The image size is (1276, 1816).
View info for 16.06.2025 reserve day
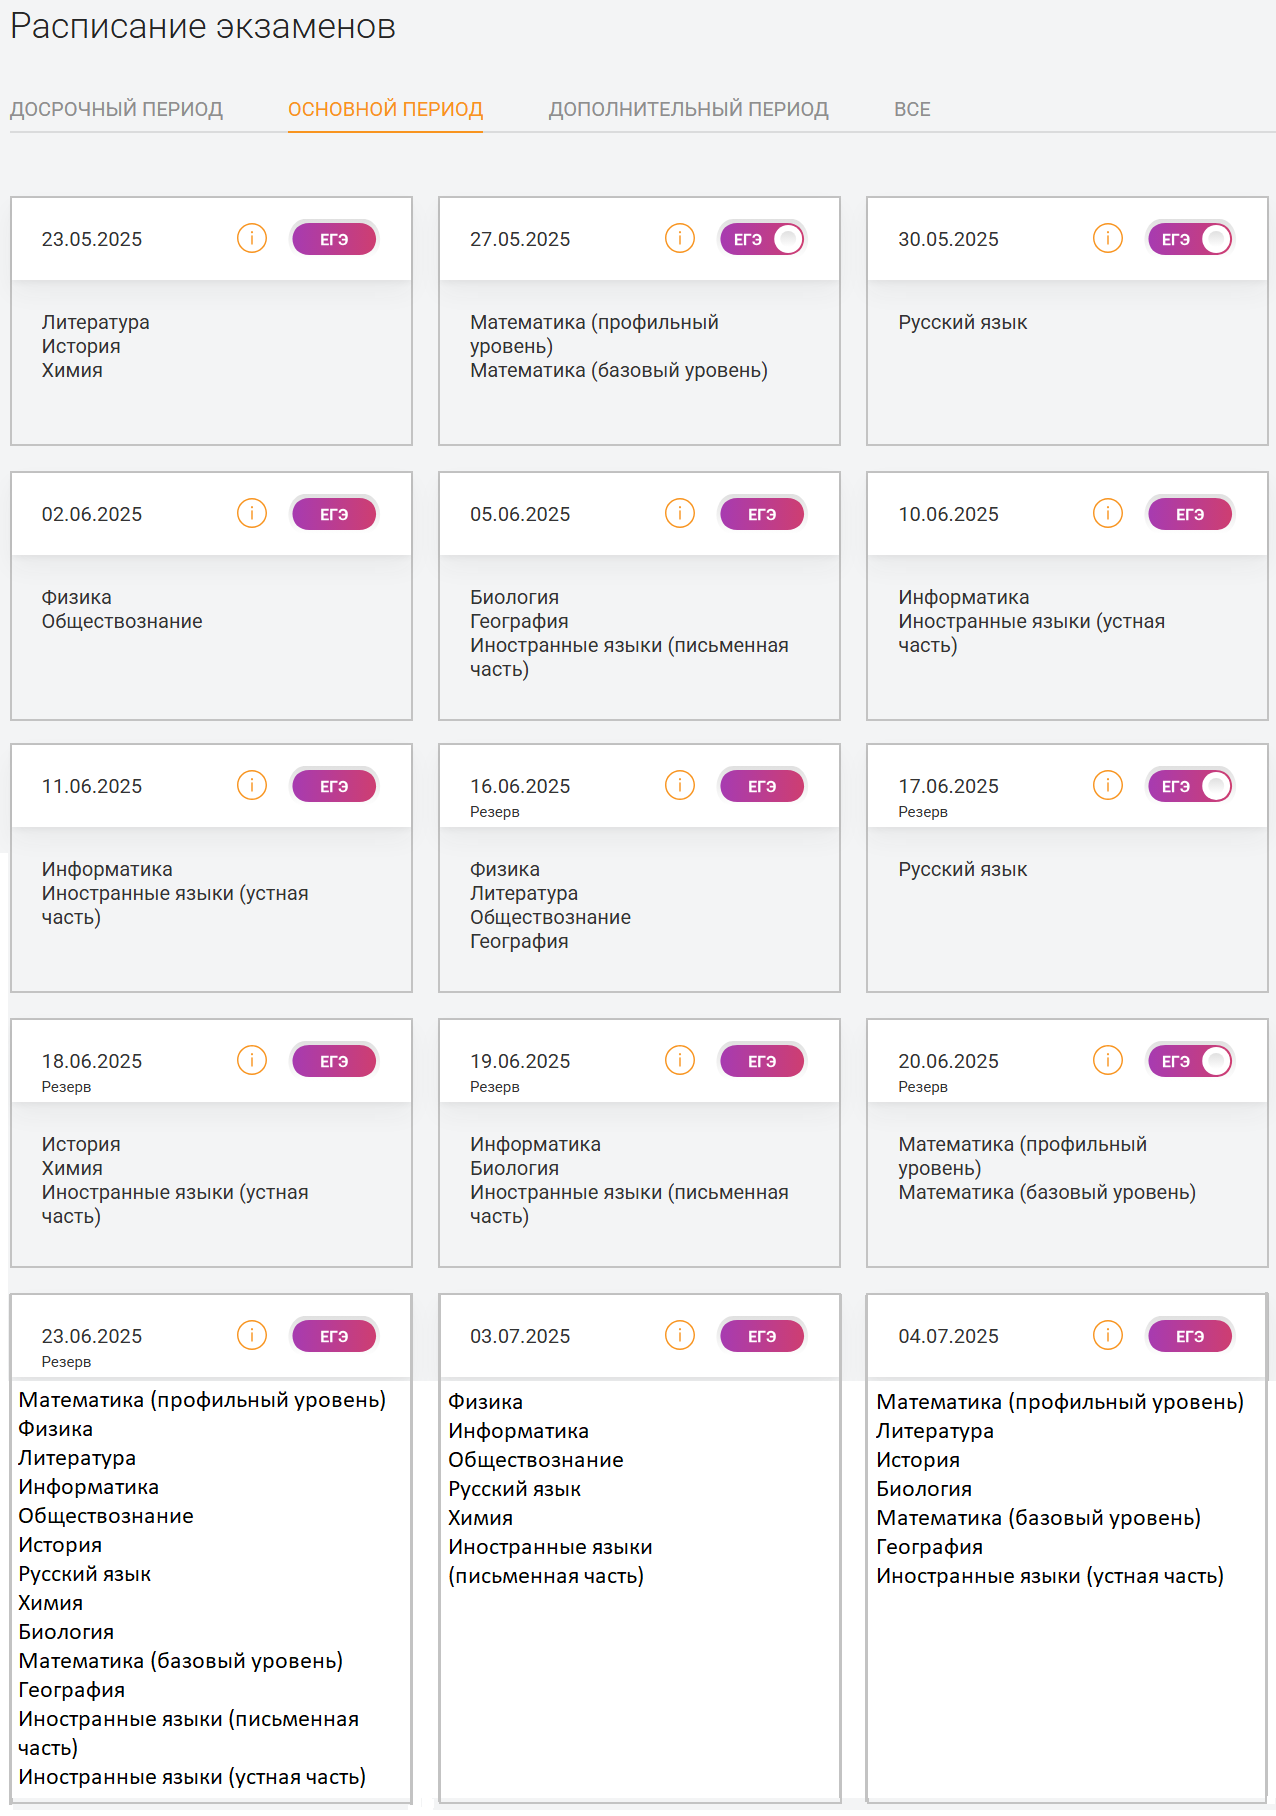[x=680, y=786]
